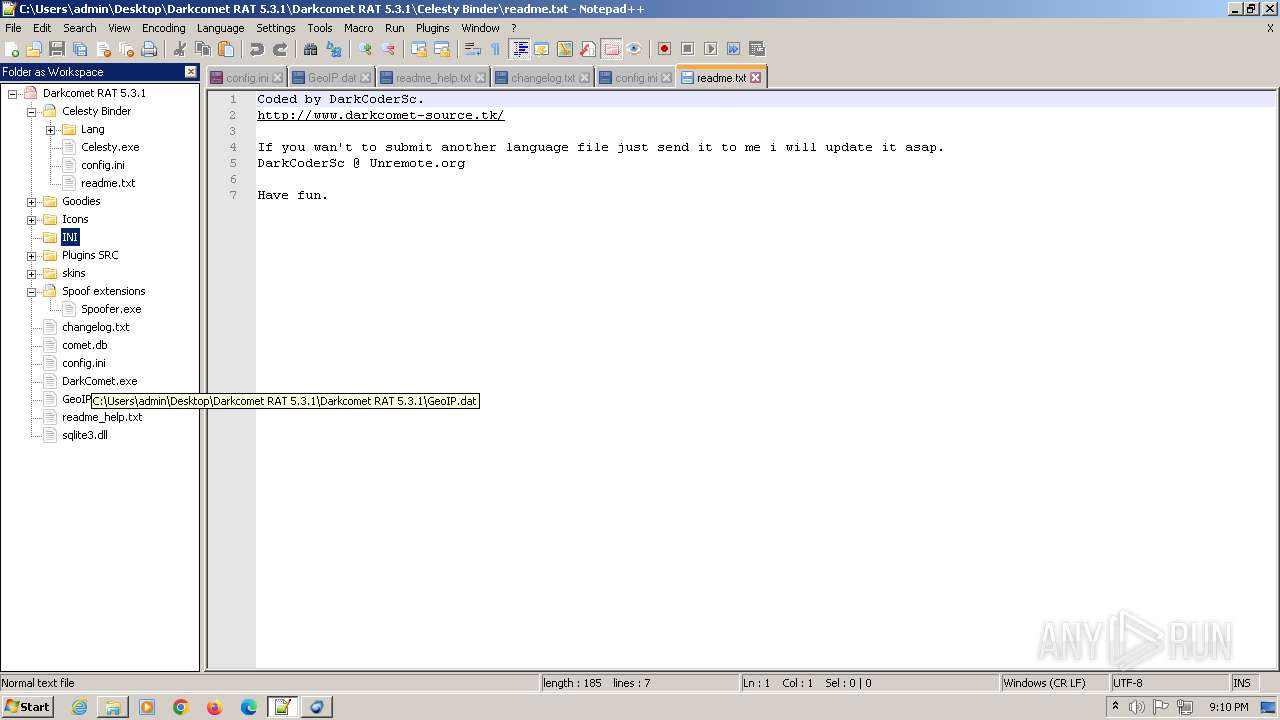Click the Open file toolbar icon

pos(34,49)
